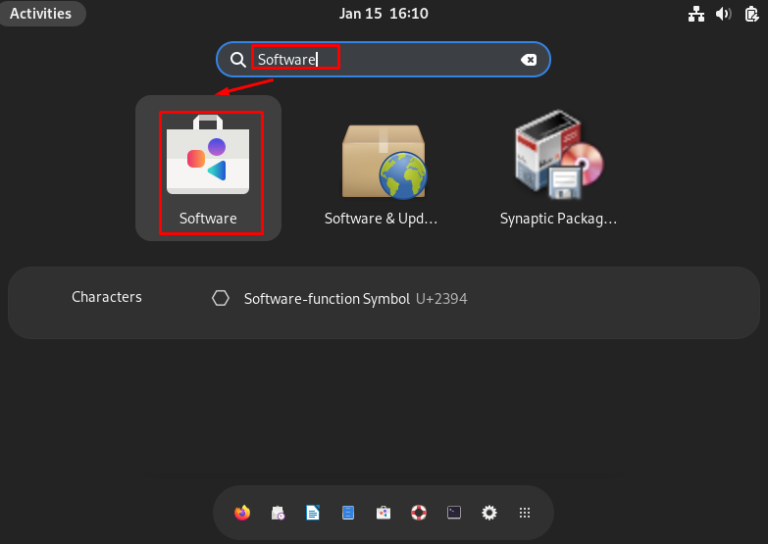Open Help lifebuoy icon in dock
Image resolution: width=768 pixels, height=544 pixels.
[x=419, y=513]
